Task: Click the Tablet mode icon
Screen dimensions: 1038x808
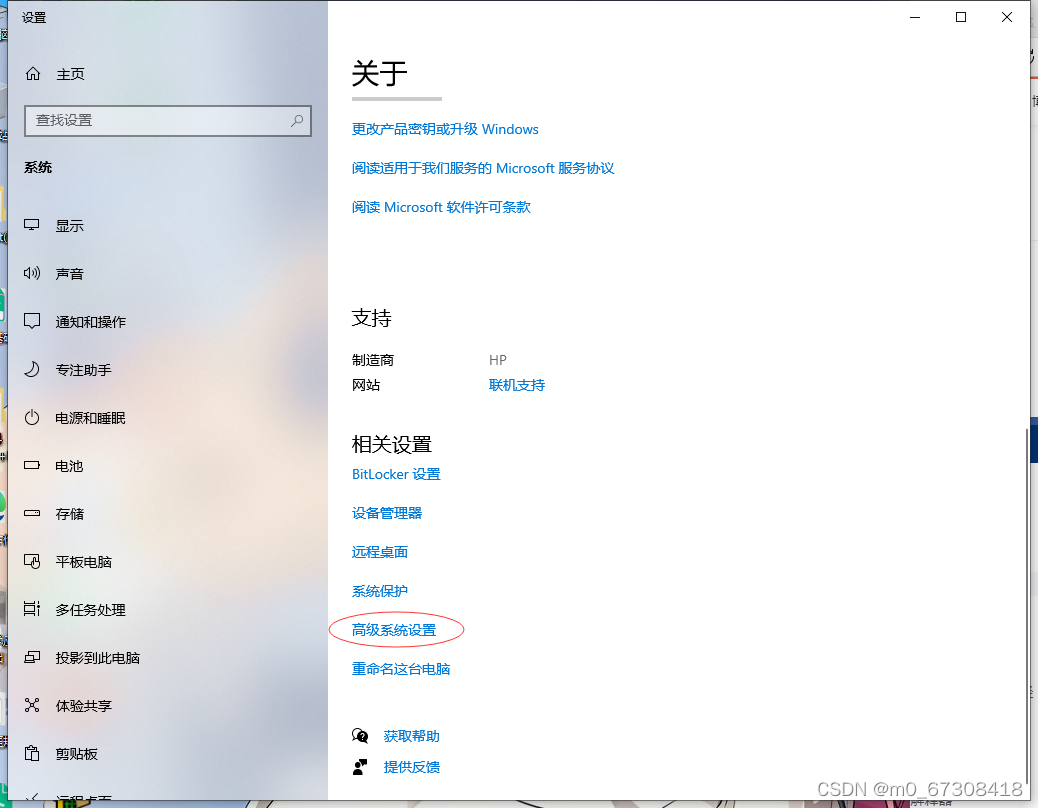Action: (x=32, y=561)
